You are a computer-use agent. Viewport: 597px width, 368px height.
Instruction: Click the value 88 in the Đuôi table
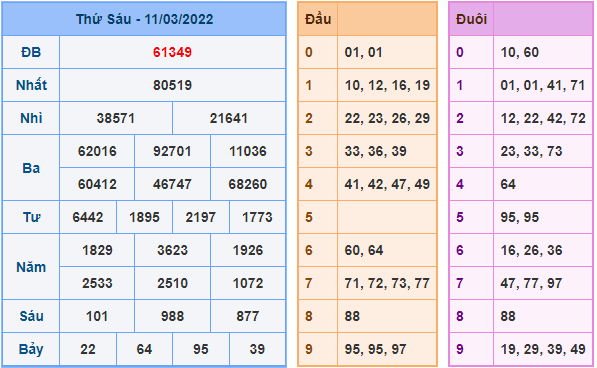click(x=508, y=316)
